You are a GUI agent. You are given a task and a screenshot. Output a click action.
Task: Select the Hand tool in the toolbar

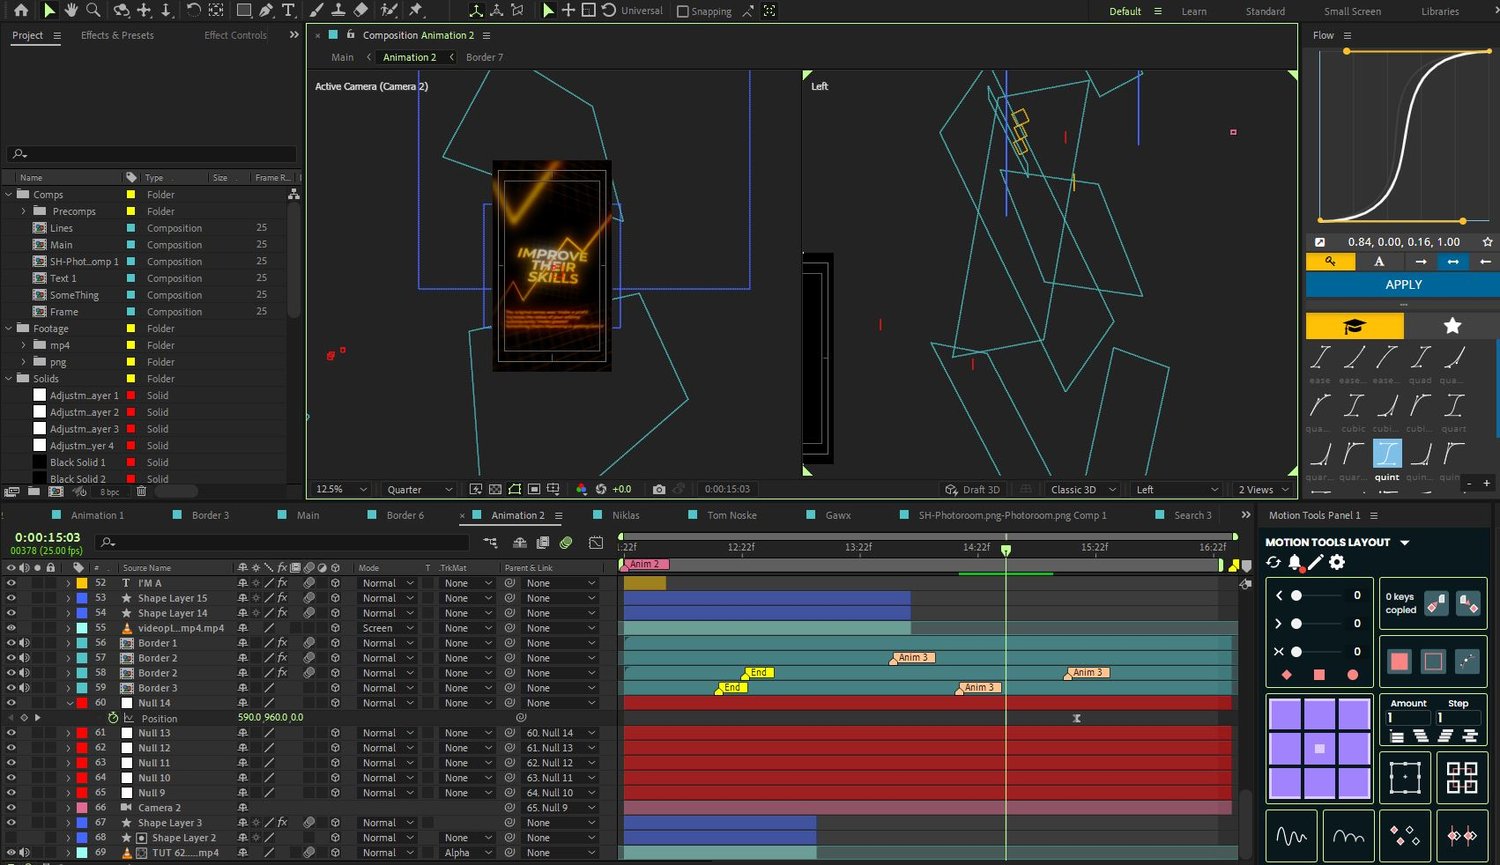71,10
